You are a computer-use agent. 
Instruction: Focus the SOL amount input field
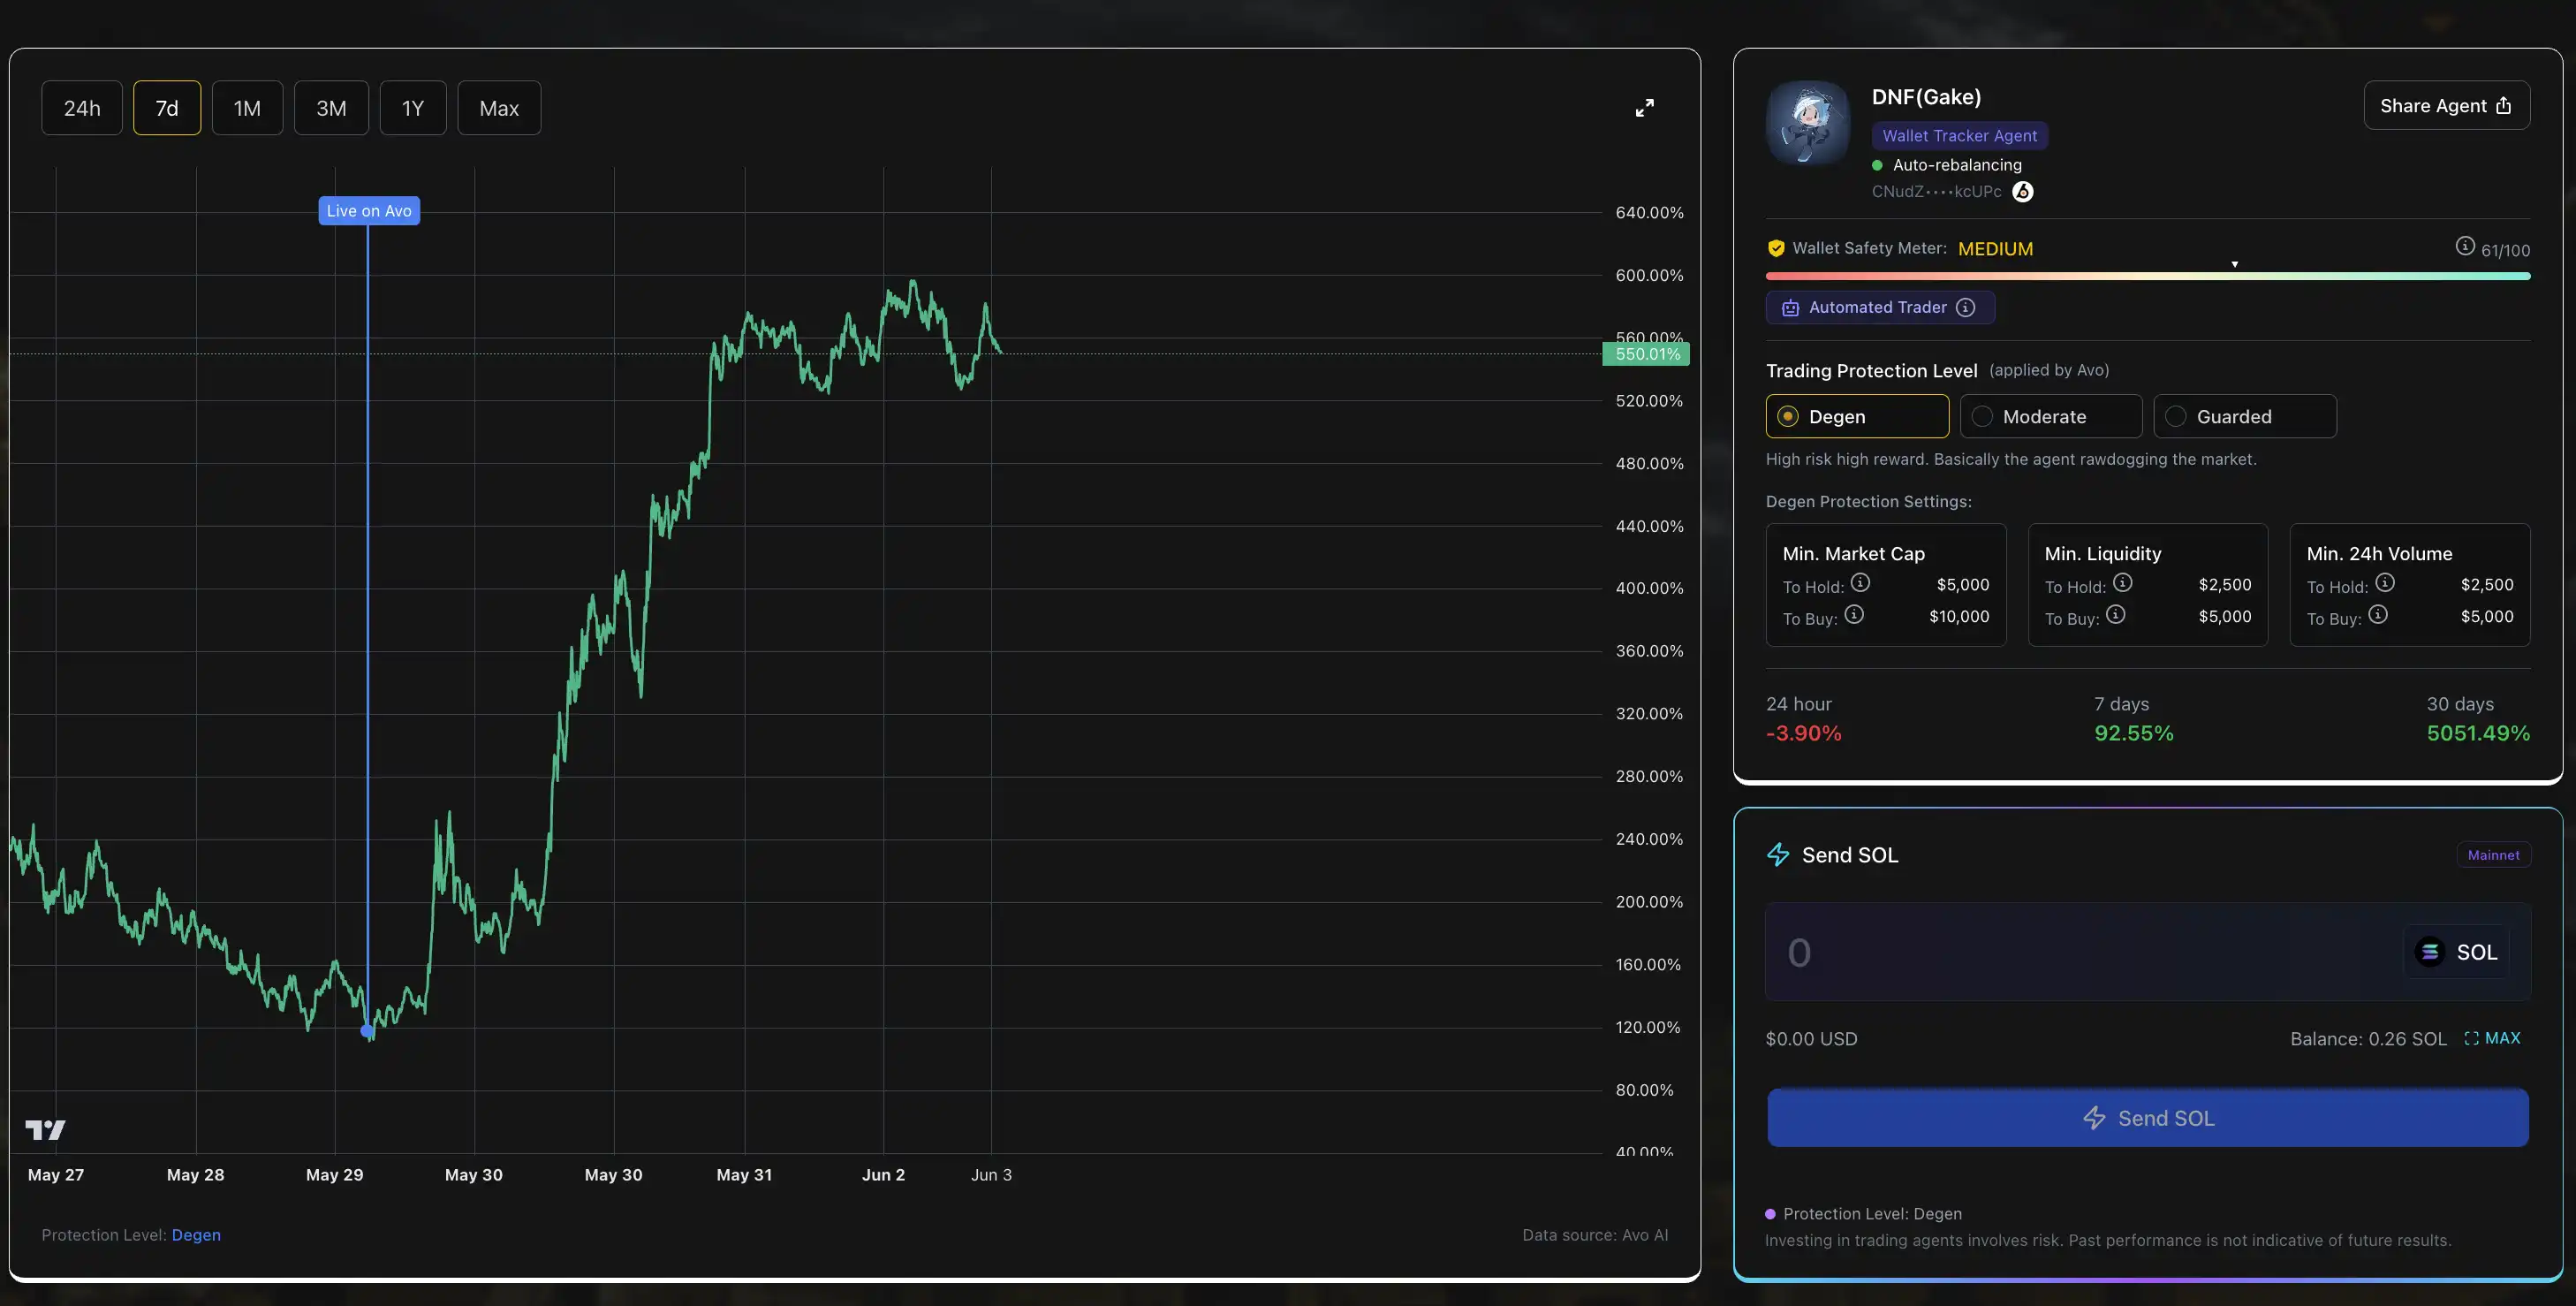pyautogui.click(x=2080, y=952)
